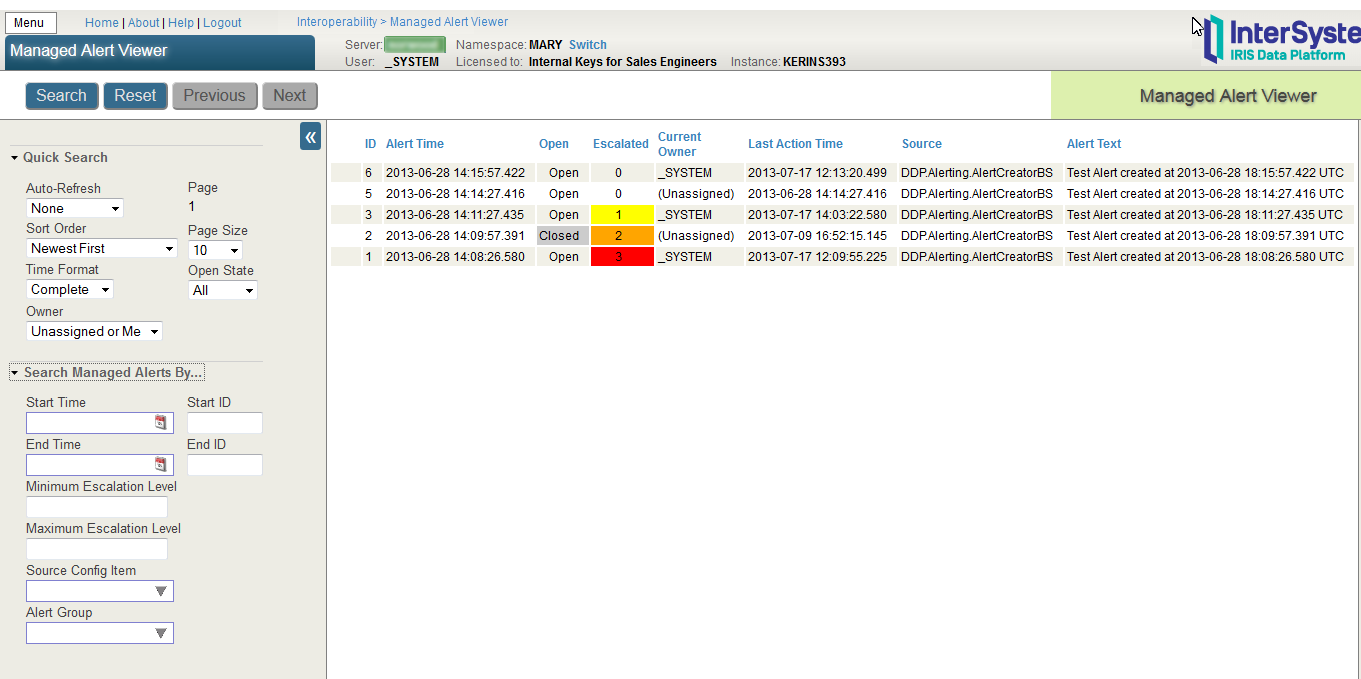Focus the Start ID field
This screenshot has width=1361, height=679.
click(225, 423)
